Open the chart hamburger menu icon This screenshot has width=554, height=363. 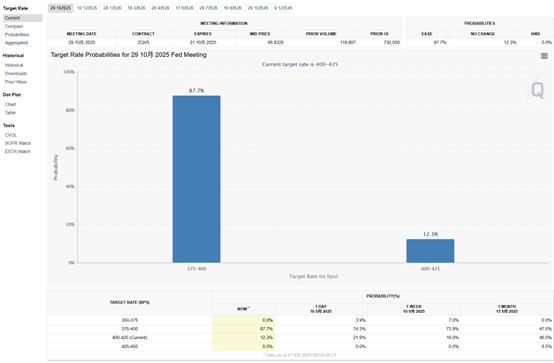[x=544, y=56]
